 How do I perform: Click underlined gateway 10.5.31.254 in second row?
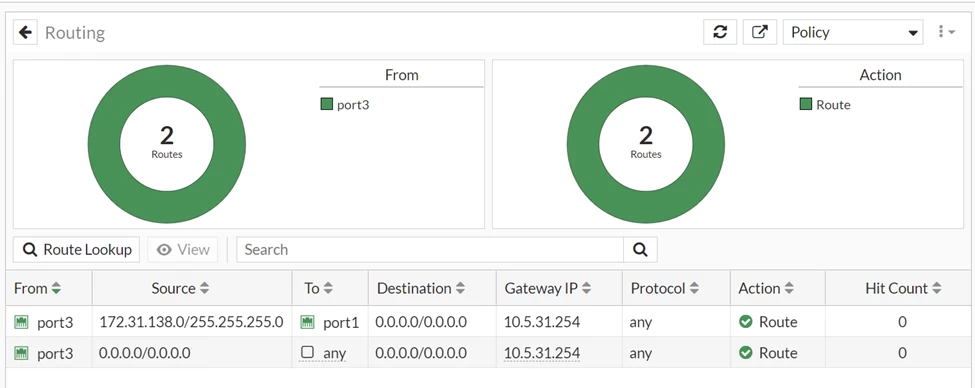542,353
